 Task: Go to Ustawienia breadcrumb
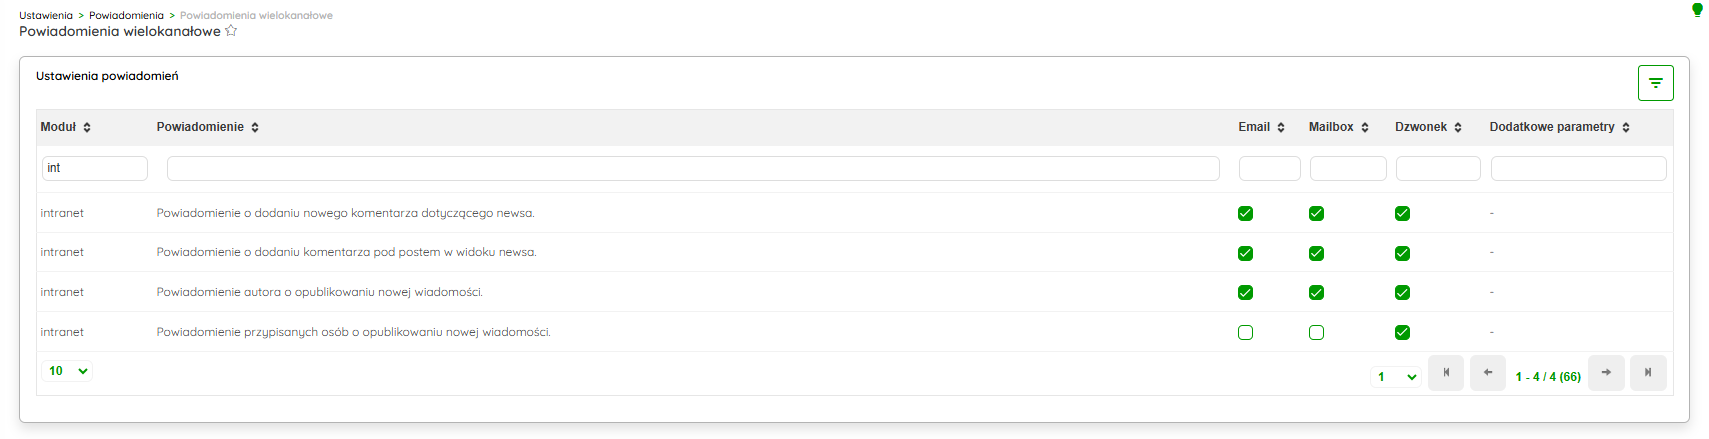click(x=46, y=15)
